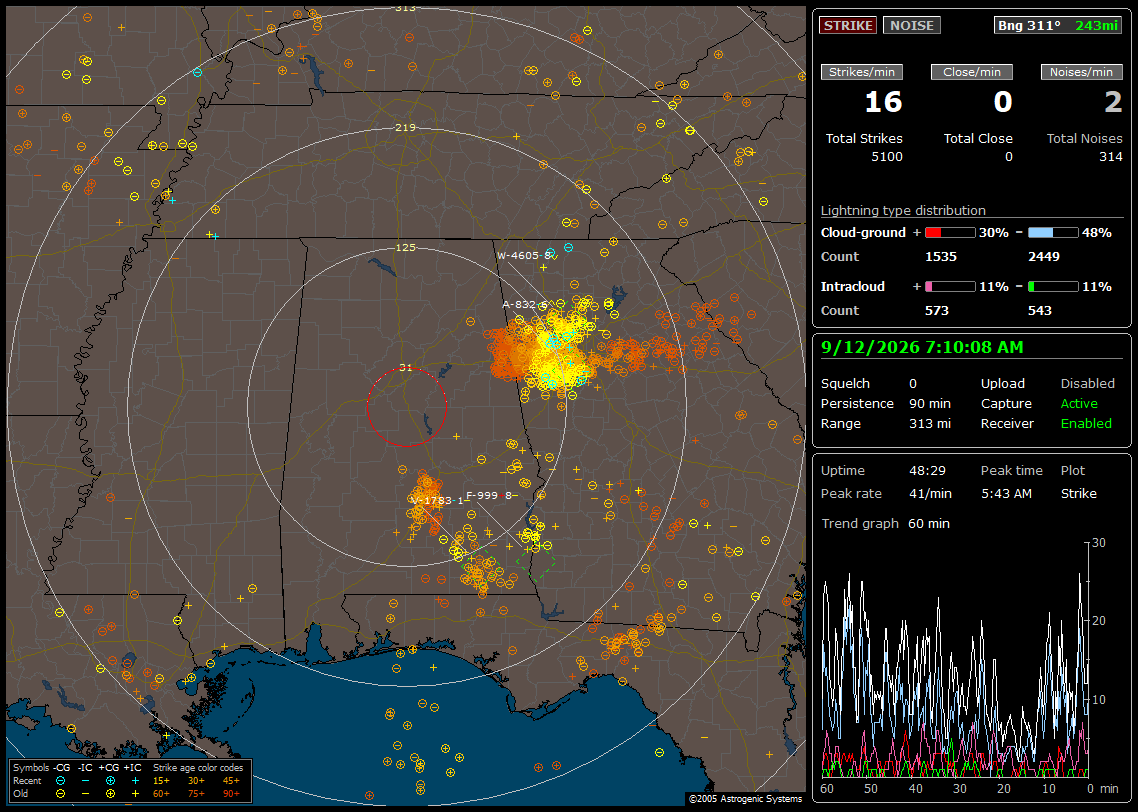Screen dimensions: 1138x812
Task: Change the Persistence 90 min value
Action: click(x=930, y=403)
